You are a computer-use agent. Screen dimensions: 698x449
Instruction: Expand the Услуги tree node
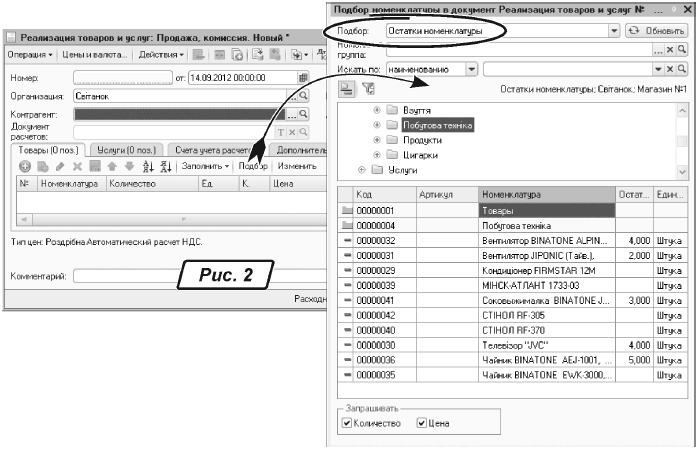pos(362,170)
